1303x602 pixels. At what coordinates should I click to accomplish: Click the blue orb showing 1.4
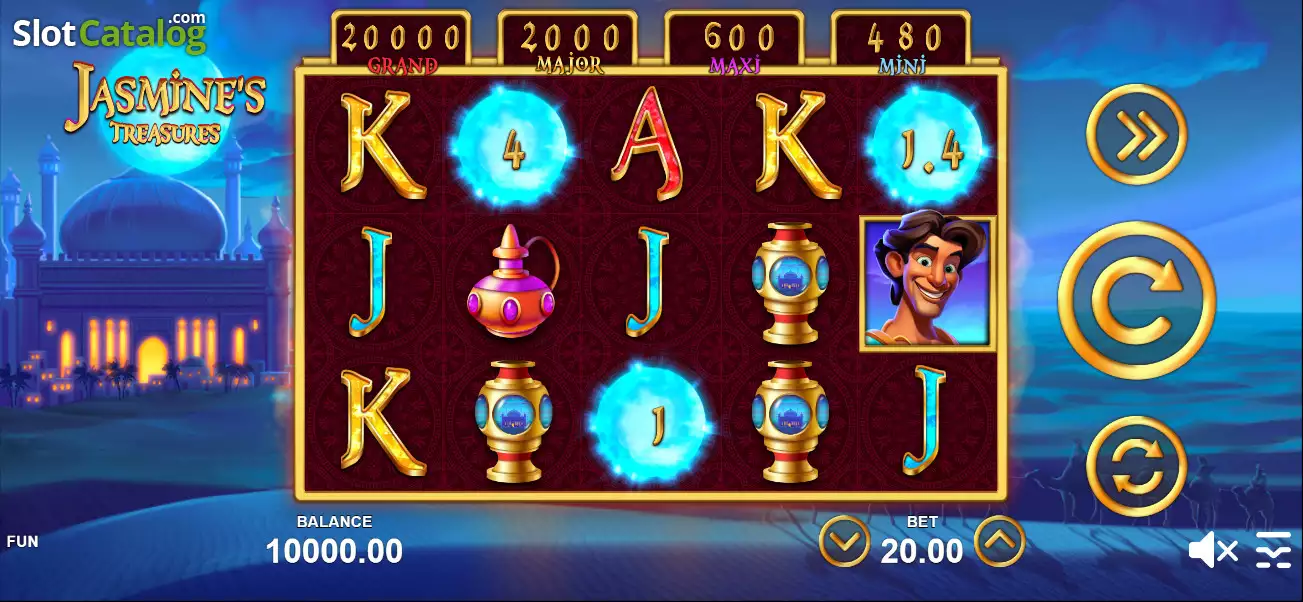[929, 145]
